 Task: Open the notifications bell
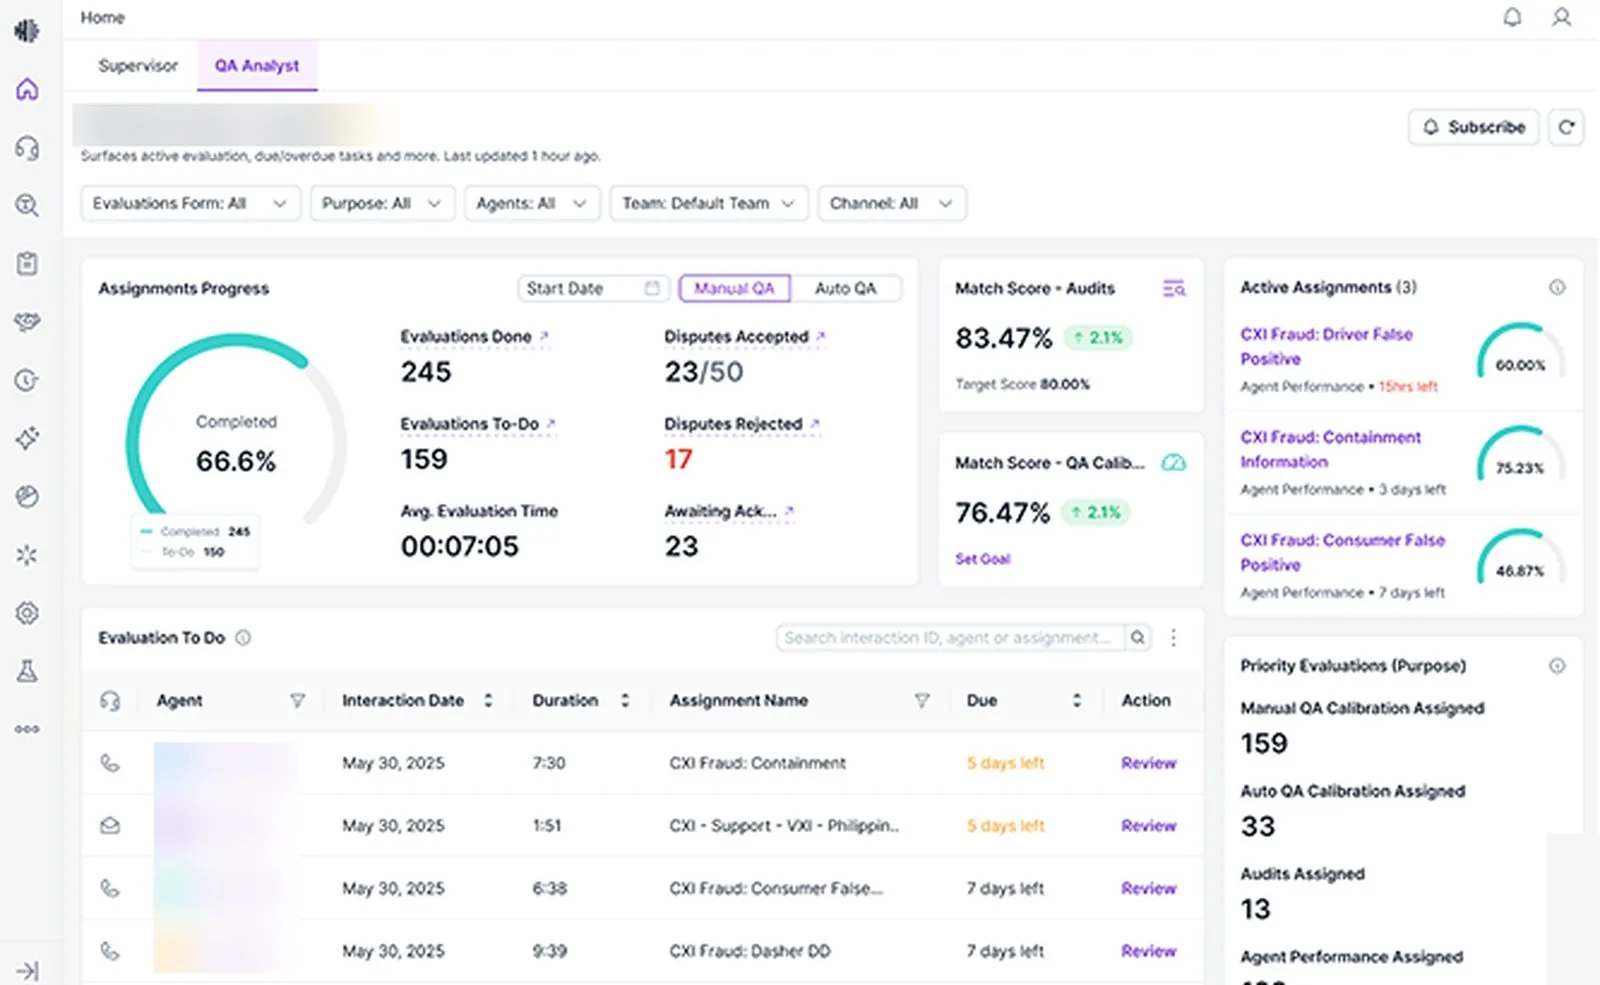[1512, 18]
